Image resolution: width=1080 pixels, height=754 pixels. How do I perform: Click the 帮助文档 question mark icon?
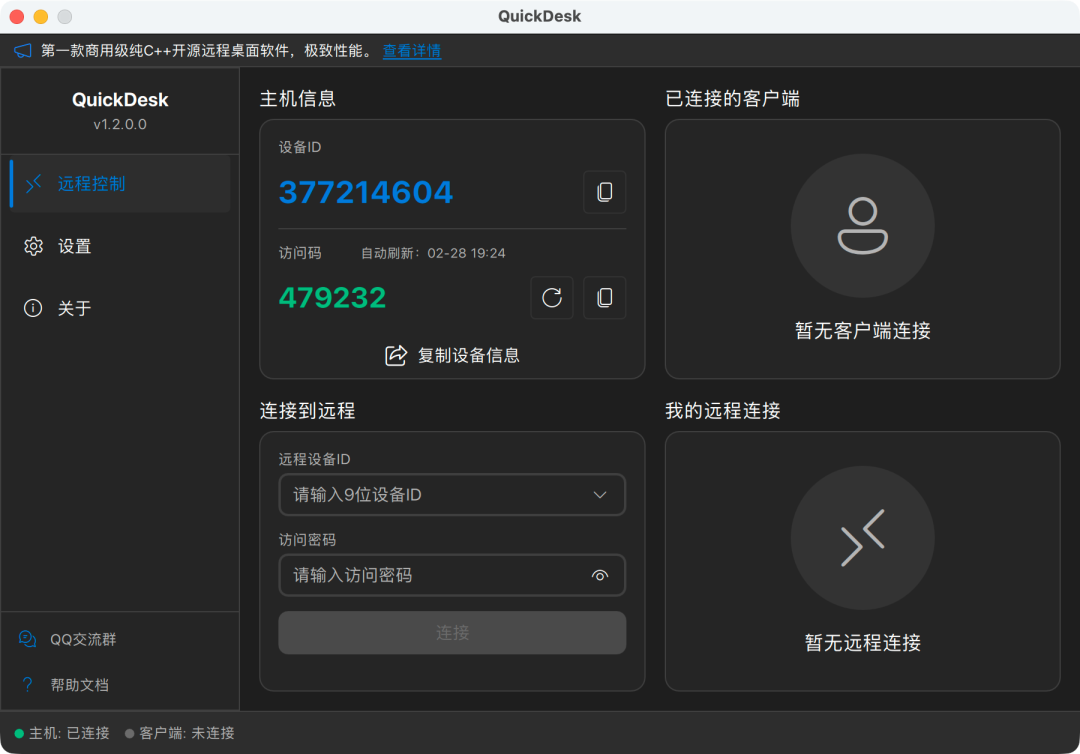[27, 685]
